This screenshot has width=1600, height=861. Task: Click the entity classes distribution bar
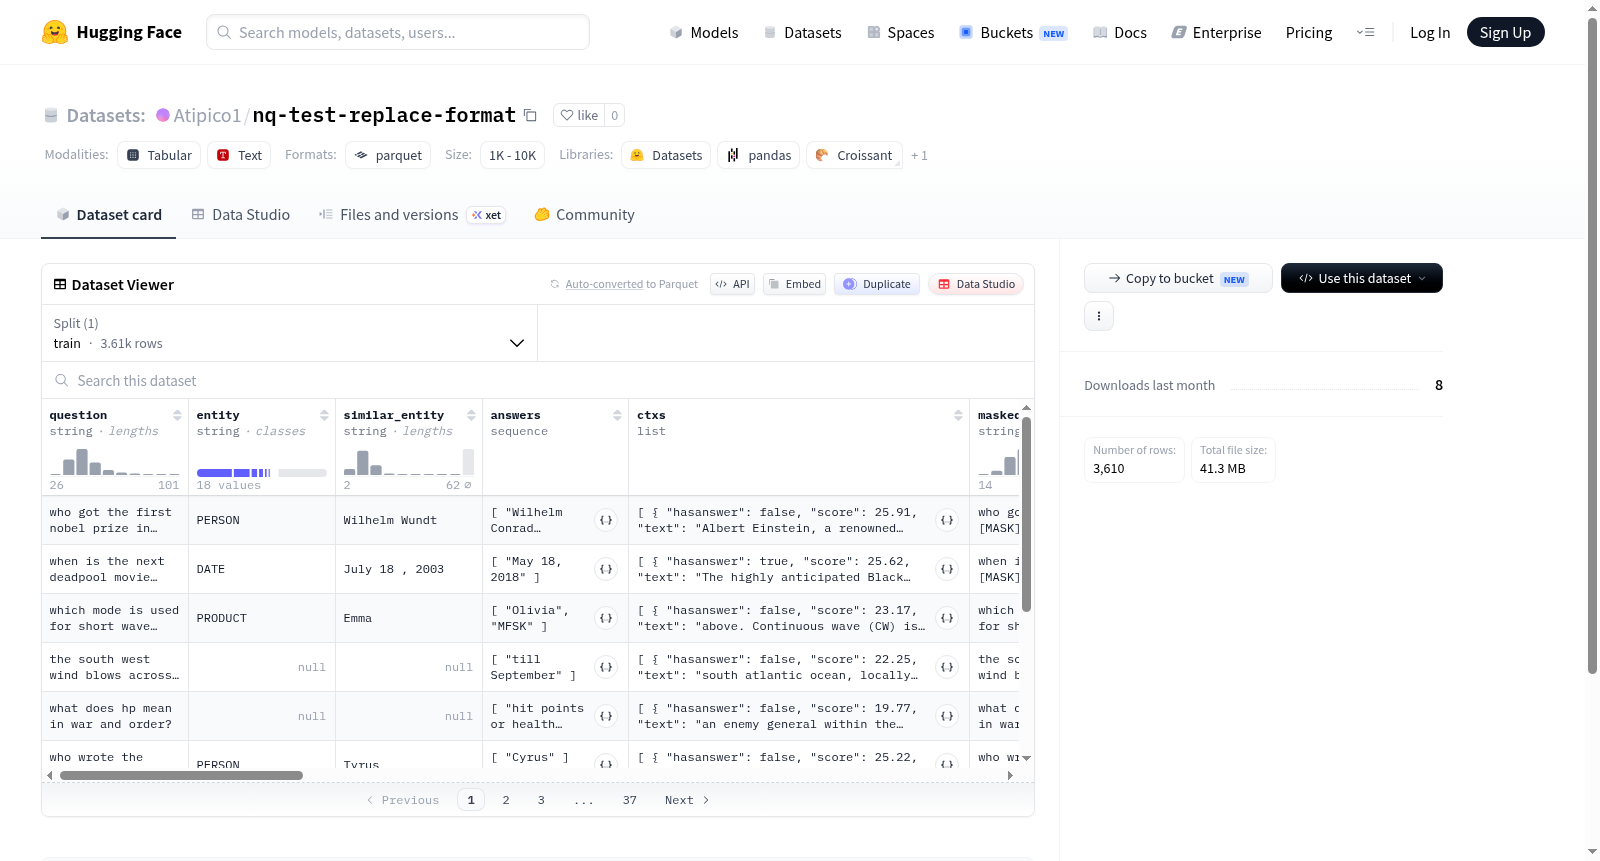click(261, 472)
